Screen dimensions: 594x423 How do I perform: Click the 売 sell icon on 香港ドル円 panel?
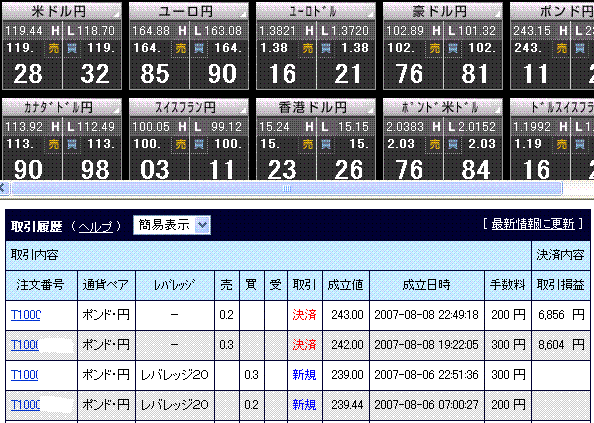[308, 144]
